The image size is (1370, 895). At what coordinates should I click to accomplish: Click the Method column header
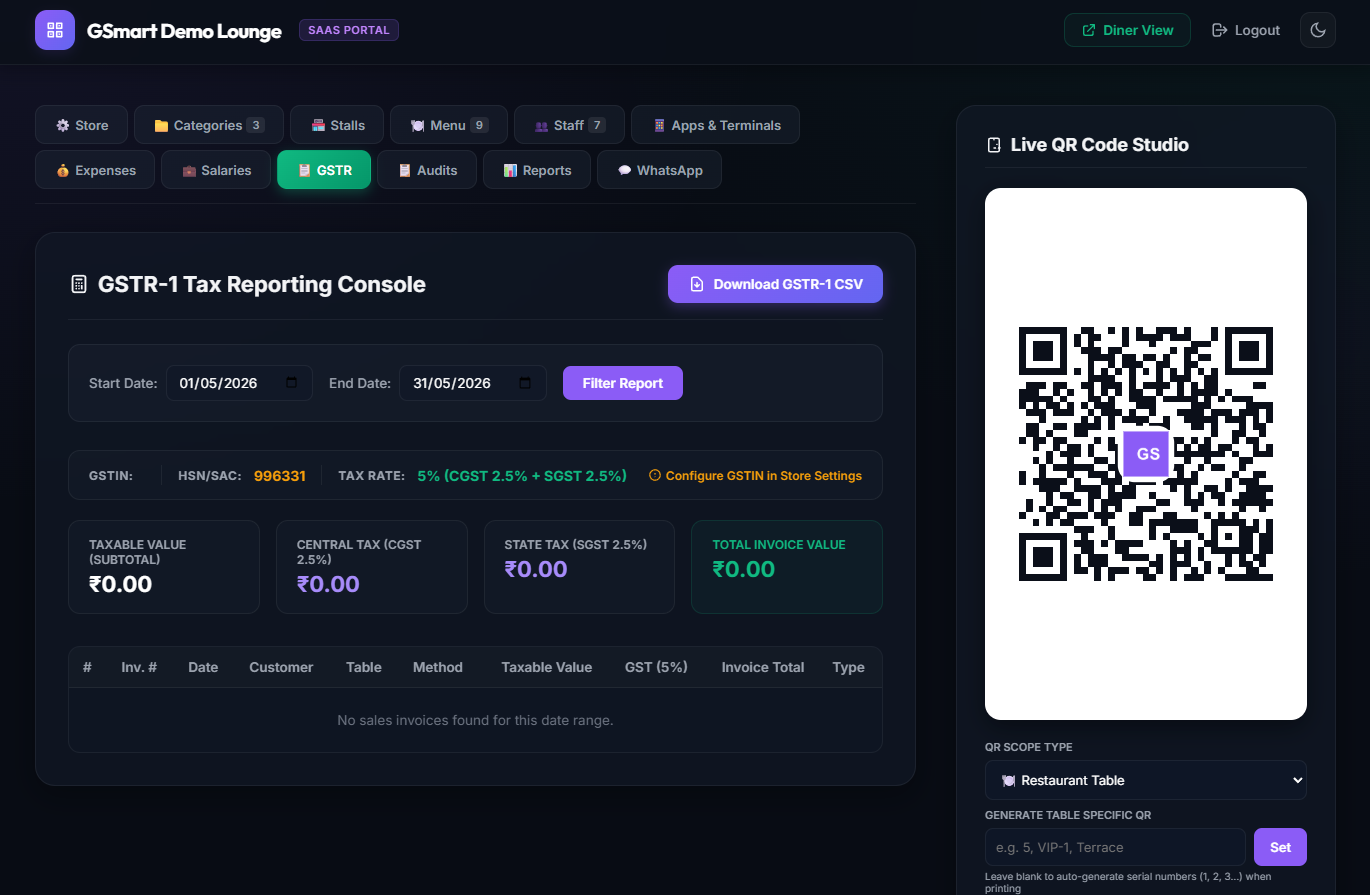point(438,667)
